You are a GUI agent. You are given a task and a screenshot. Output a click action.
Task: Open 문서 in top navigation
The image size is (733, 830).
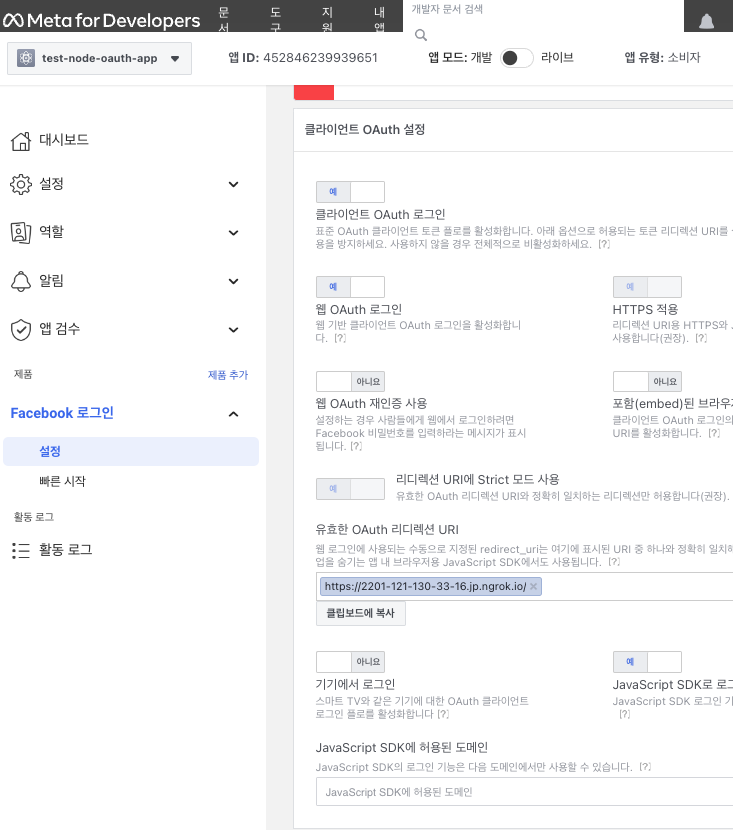click(224, 19)
